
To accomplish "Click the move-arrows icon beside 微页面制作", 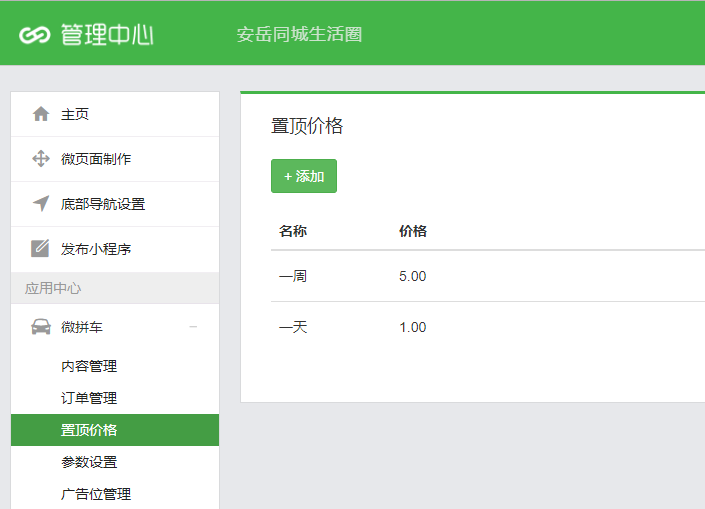I will point(41,159).
